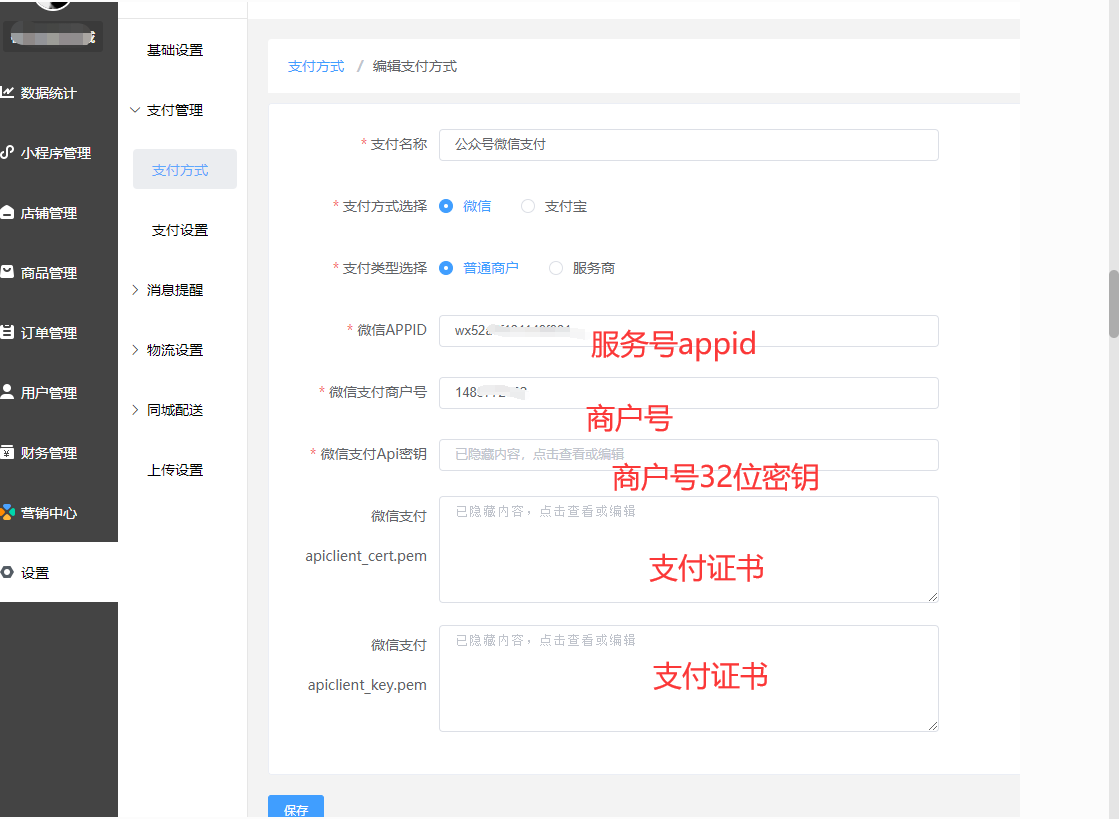Open 基础设置 in the settings menu
1119x819 pixels.
175,50
